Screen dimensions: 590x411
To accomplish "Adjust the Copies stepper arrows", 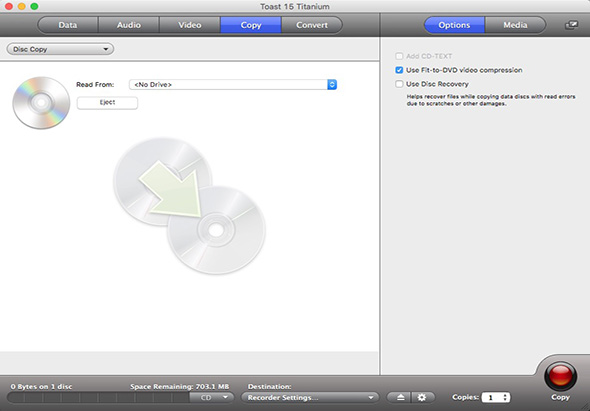I will point(505,397).
